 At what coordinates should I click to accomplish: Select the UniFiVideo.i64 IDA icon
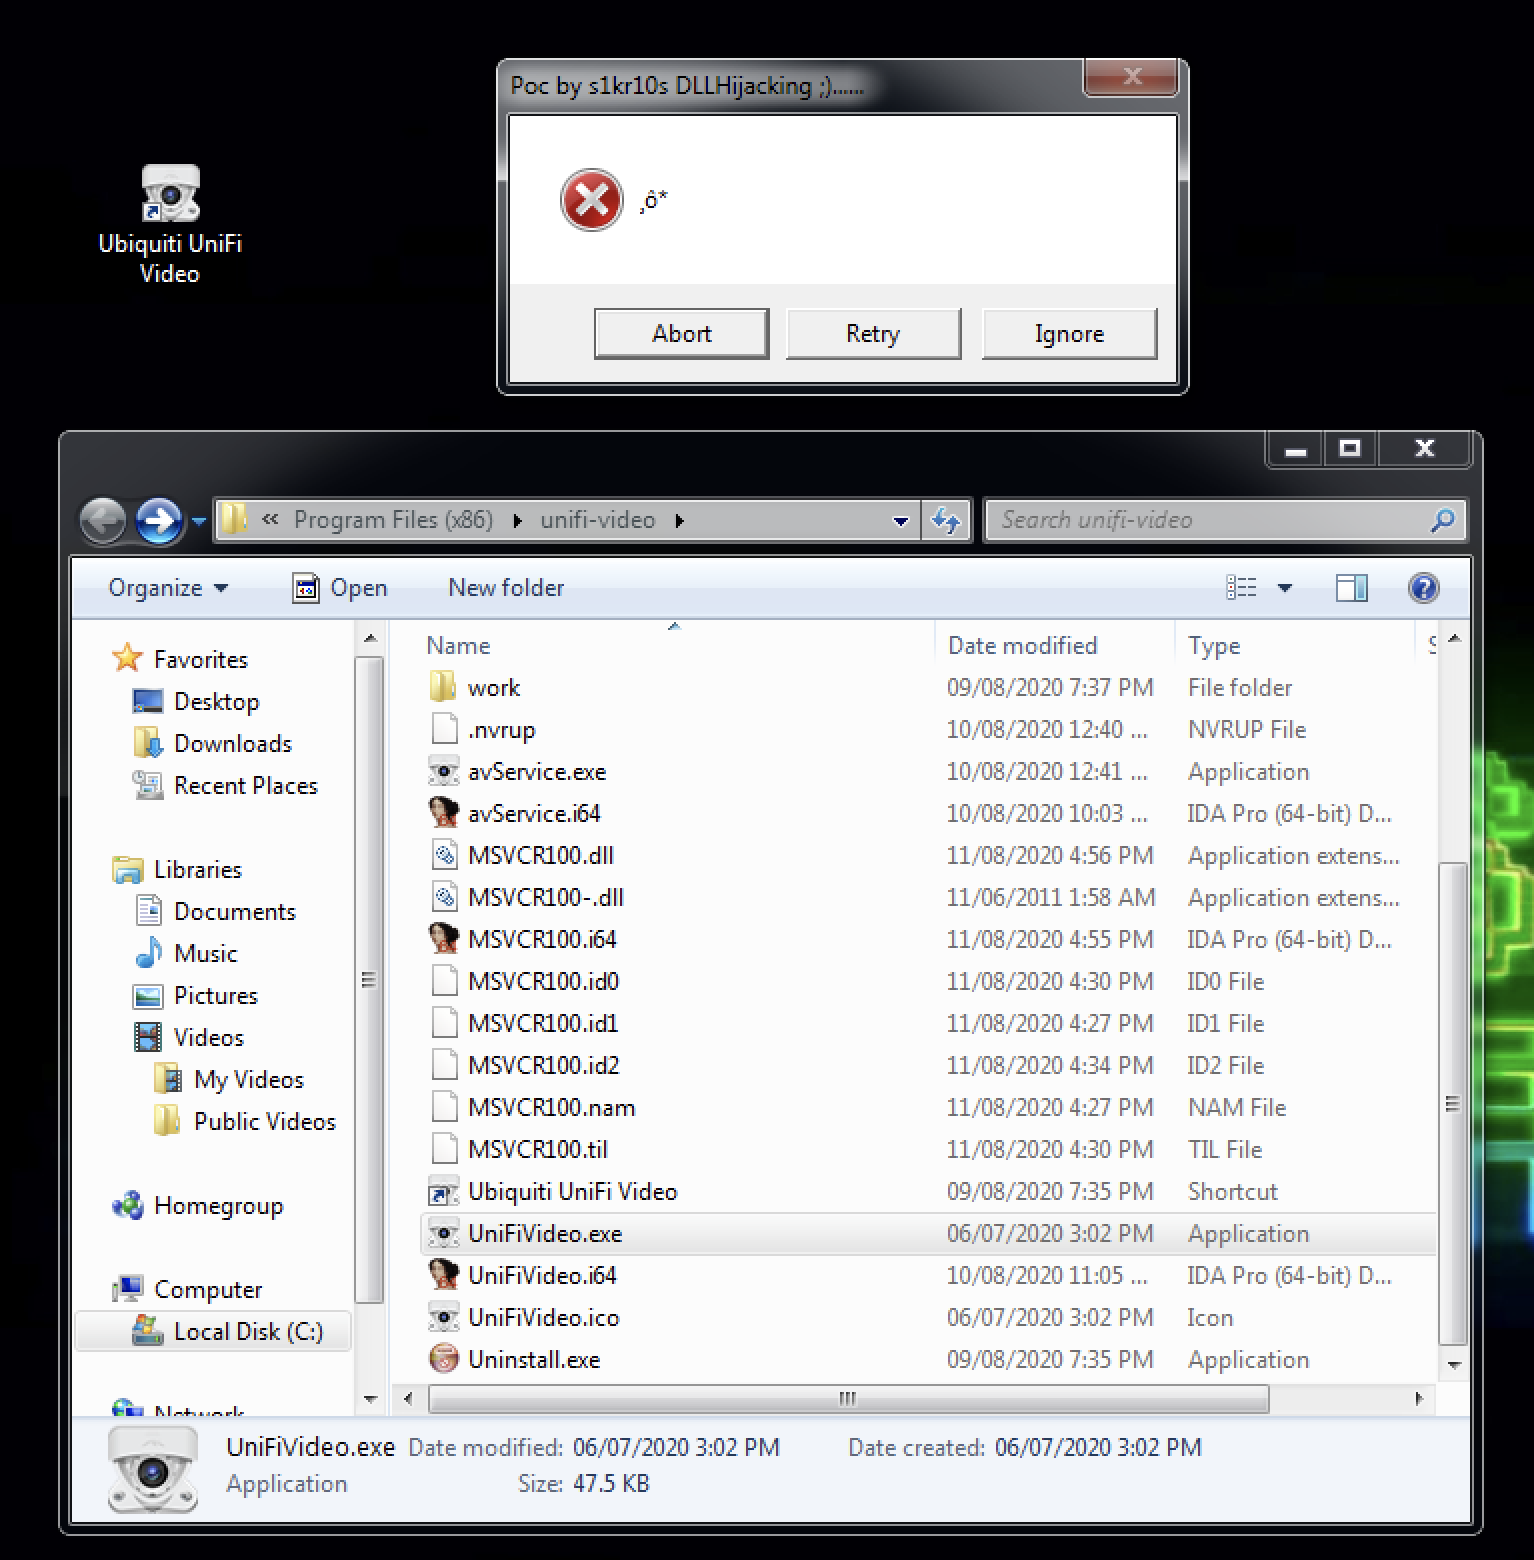443,1275
